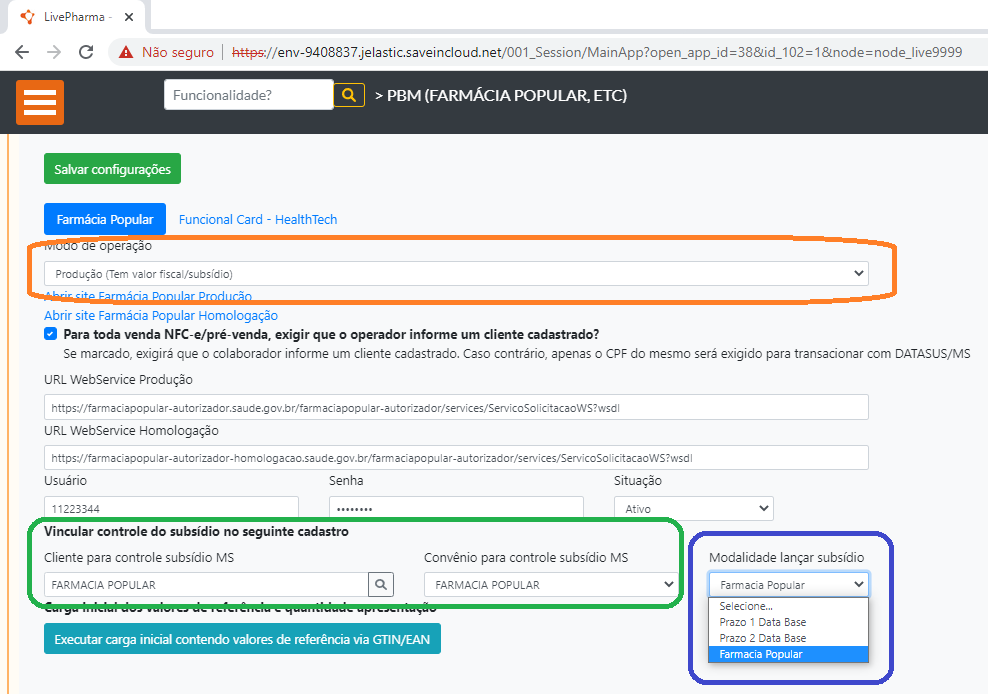Screen dimensions: 988x694
Task: Open the orange hamburger main menu
Action: tap(40, 102)
